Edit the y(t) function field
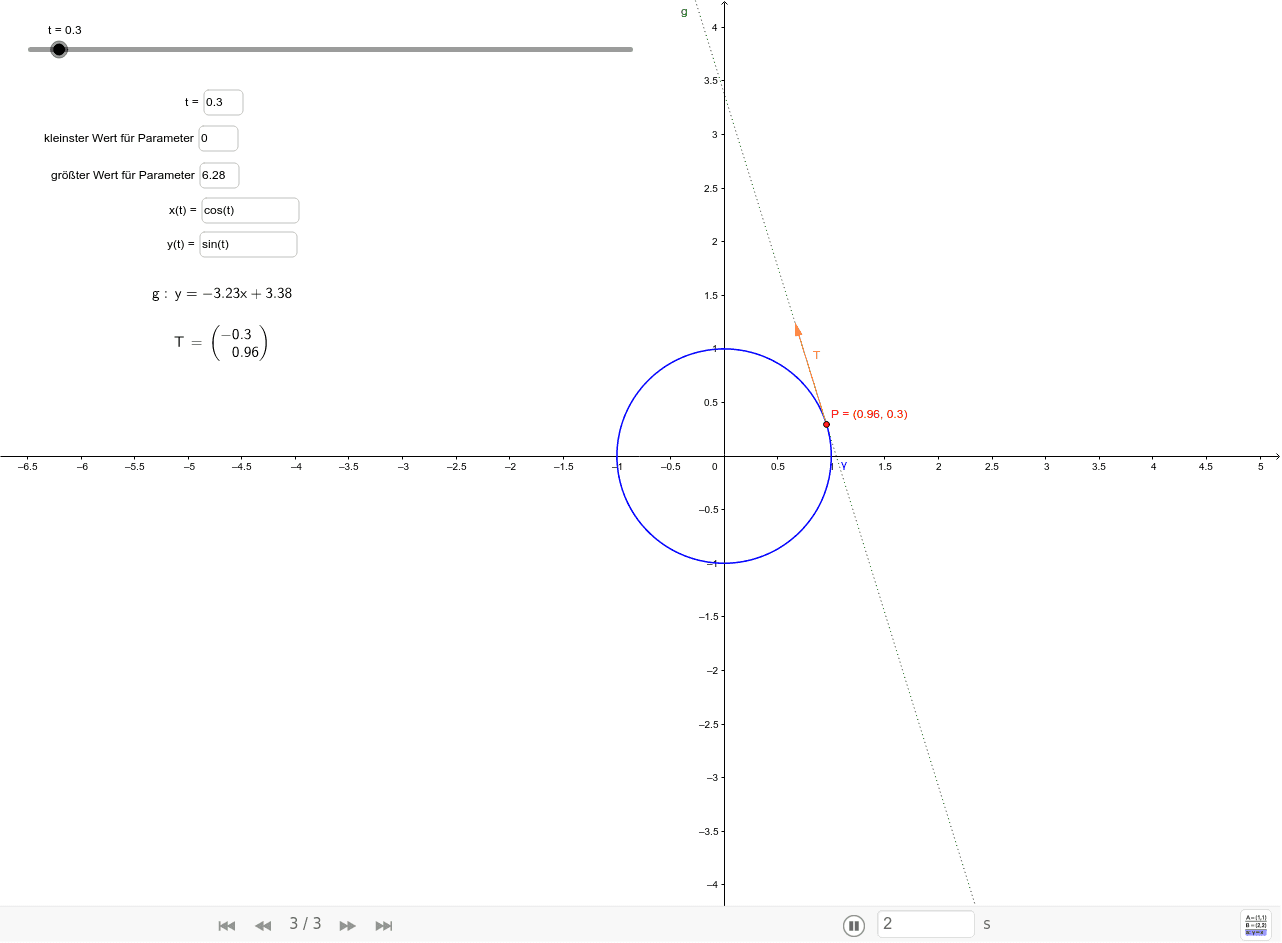This screenshot has width=1282, height=943. (248, 244)
